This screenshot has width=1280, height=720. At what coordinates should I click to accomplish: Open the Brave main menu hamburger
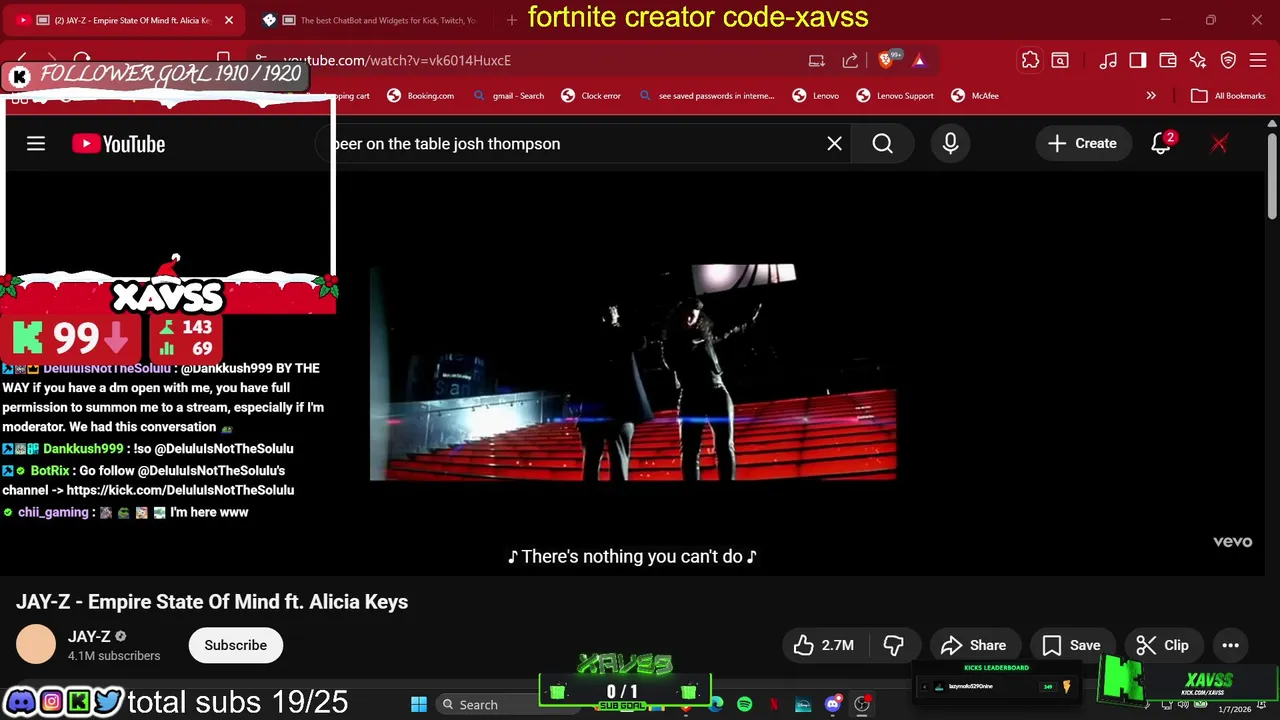coord(1258,60)
